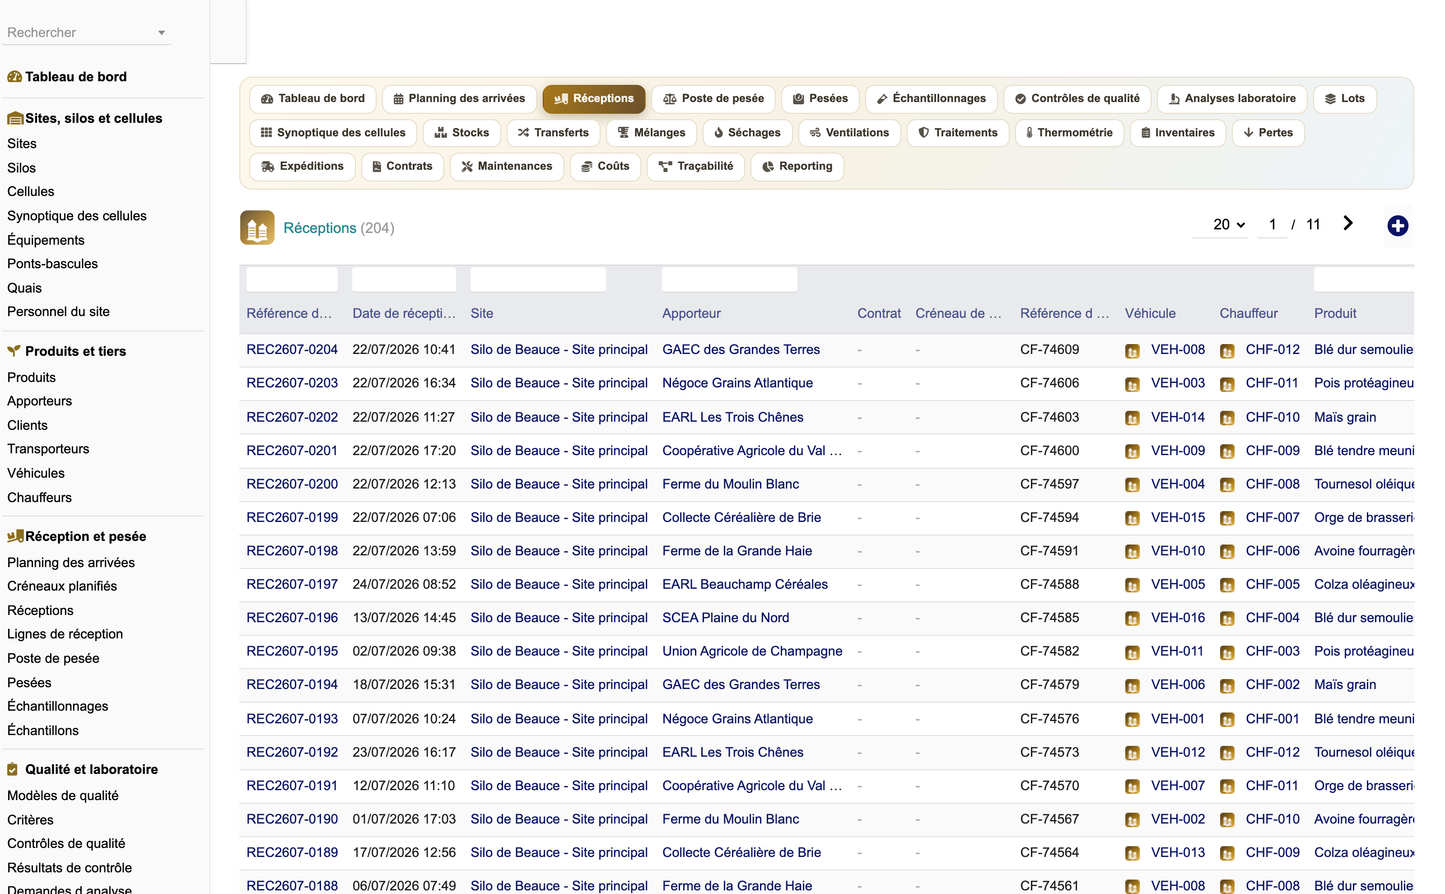Image resolution: width=1445 pixels, height=894 pixels.
Task: Click the vehicle icon next to VEH-008 in row REC2607-0204
Action: [1132, 351]
